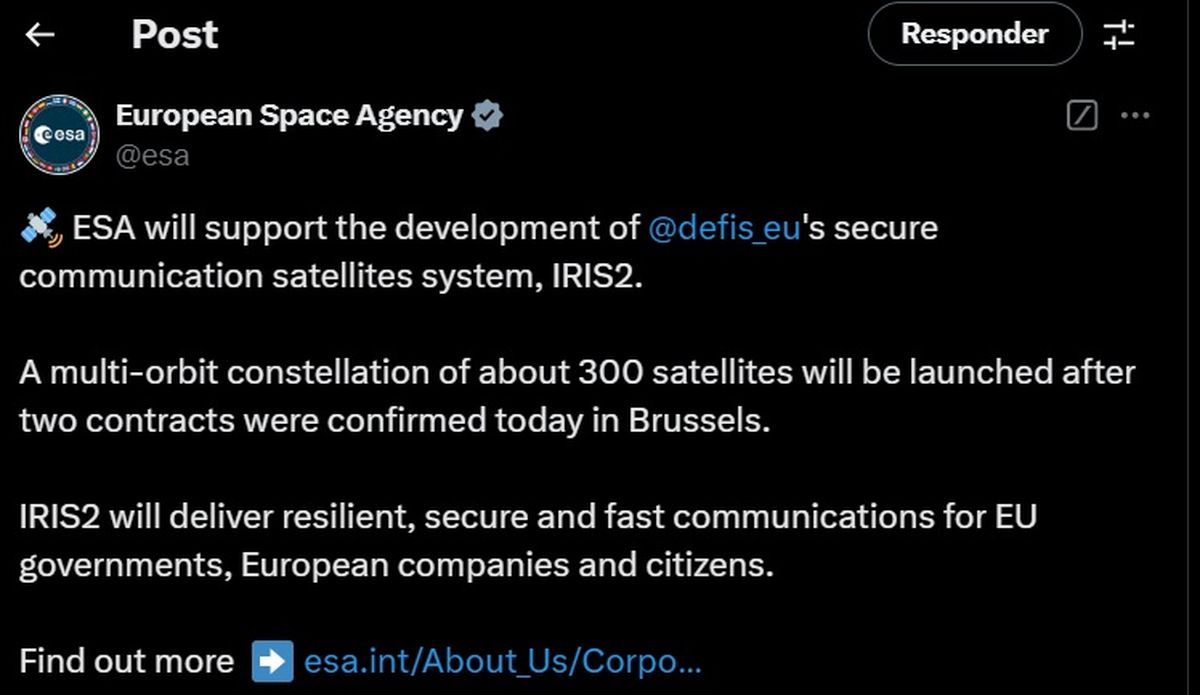Click the blue right-arrow emoji

[272, 661]
